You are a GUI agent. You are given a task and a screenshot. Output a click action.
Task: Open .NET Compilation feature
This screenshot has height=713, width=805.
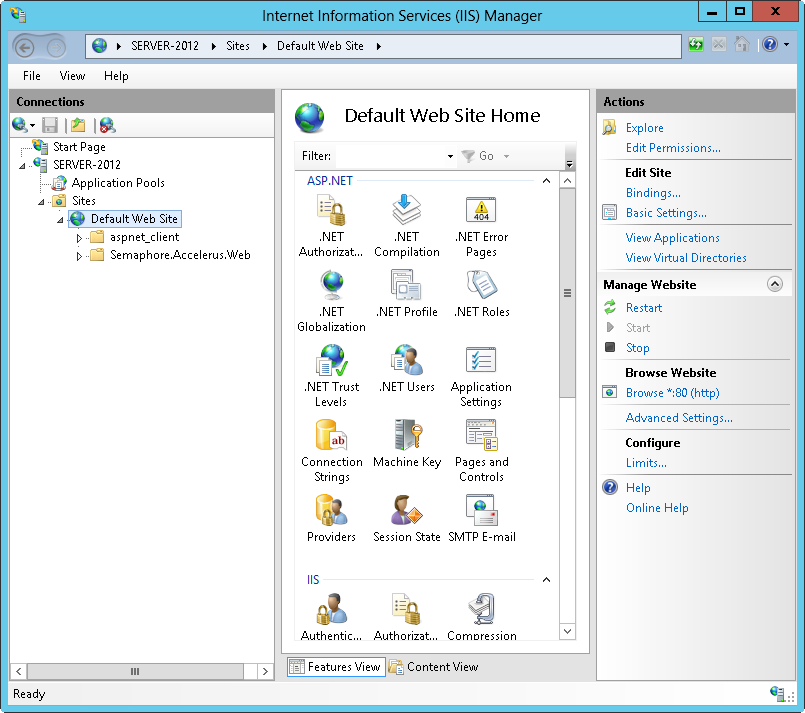pyautogui.click(x=407, y=226)
